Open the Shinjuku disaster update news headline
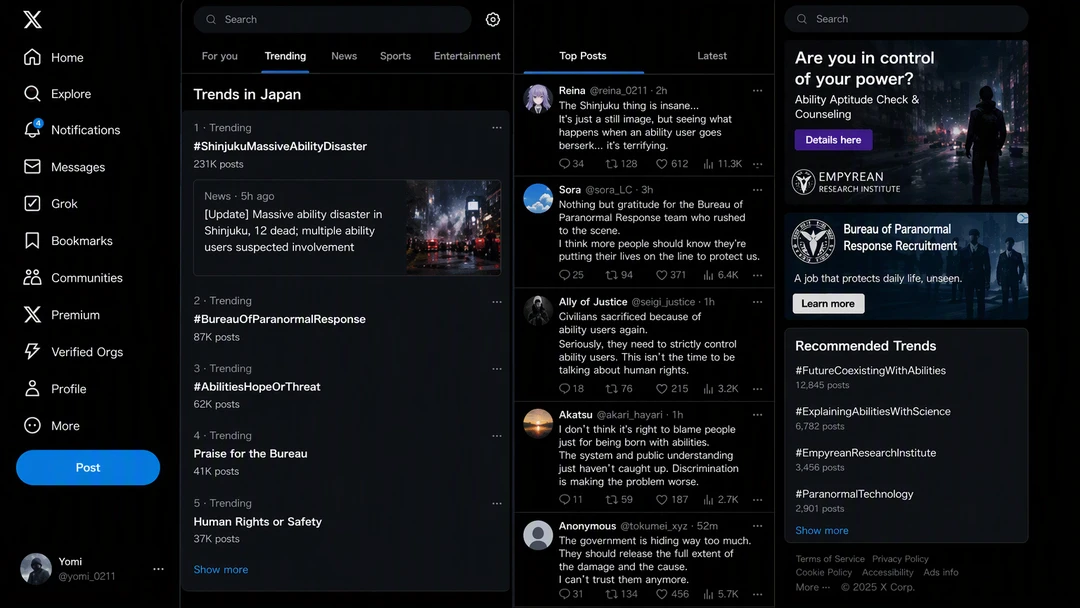The height and width of the screenshot is (608, 1080). [293, 231]
